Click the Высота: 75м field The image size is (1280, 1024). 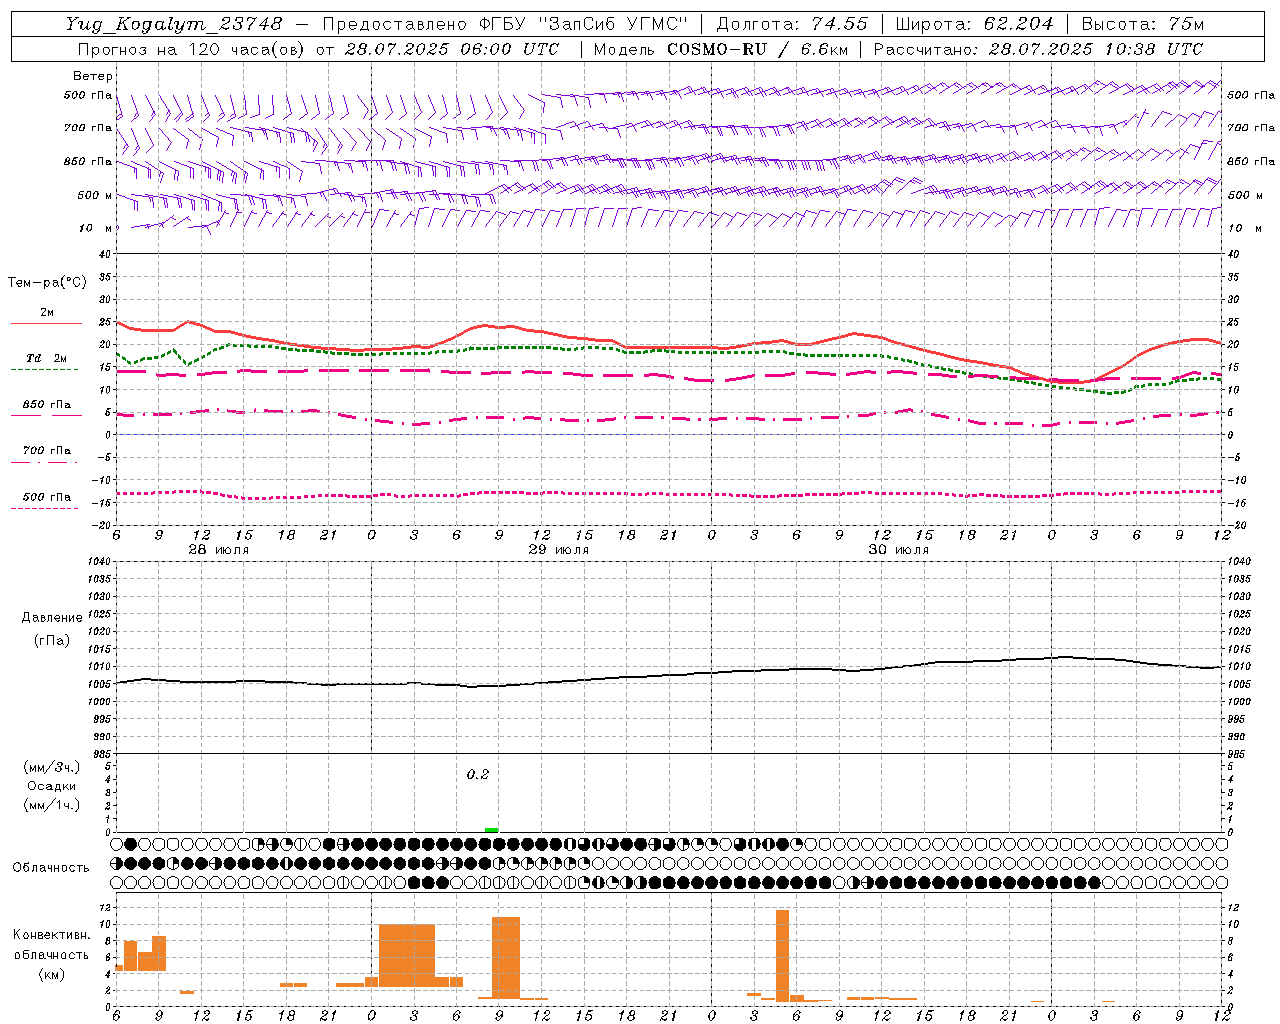pyautogui.click(x=1142, y=24)
